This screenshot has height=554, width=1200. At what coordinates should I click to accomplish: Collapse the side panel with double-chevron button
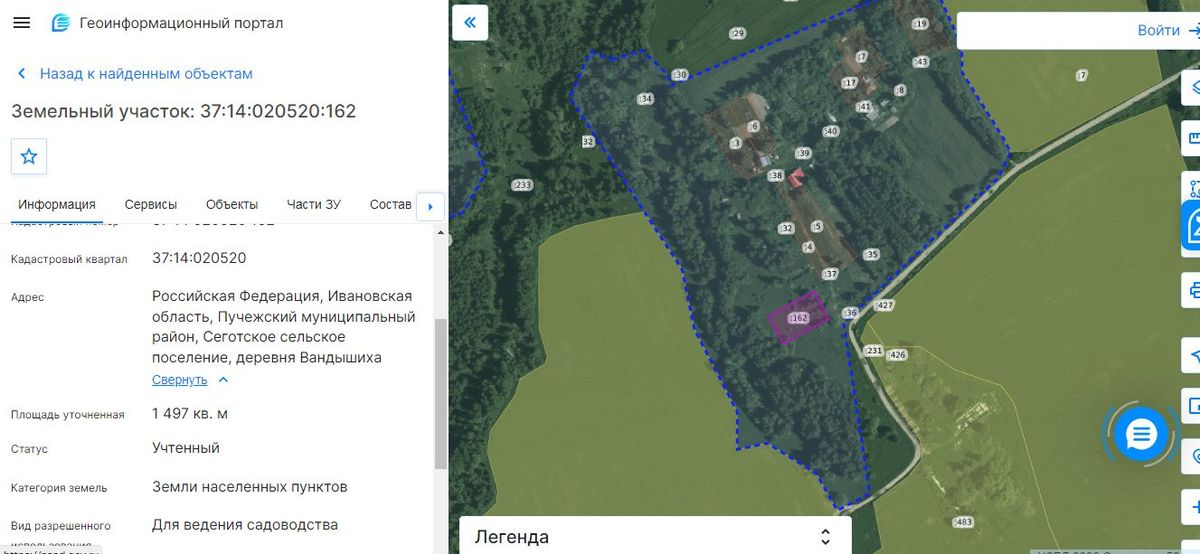click(469, 22)
